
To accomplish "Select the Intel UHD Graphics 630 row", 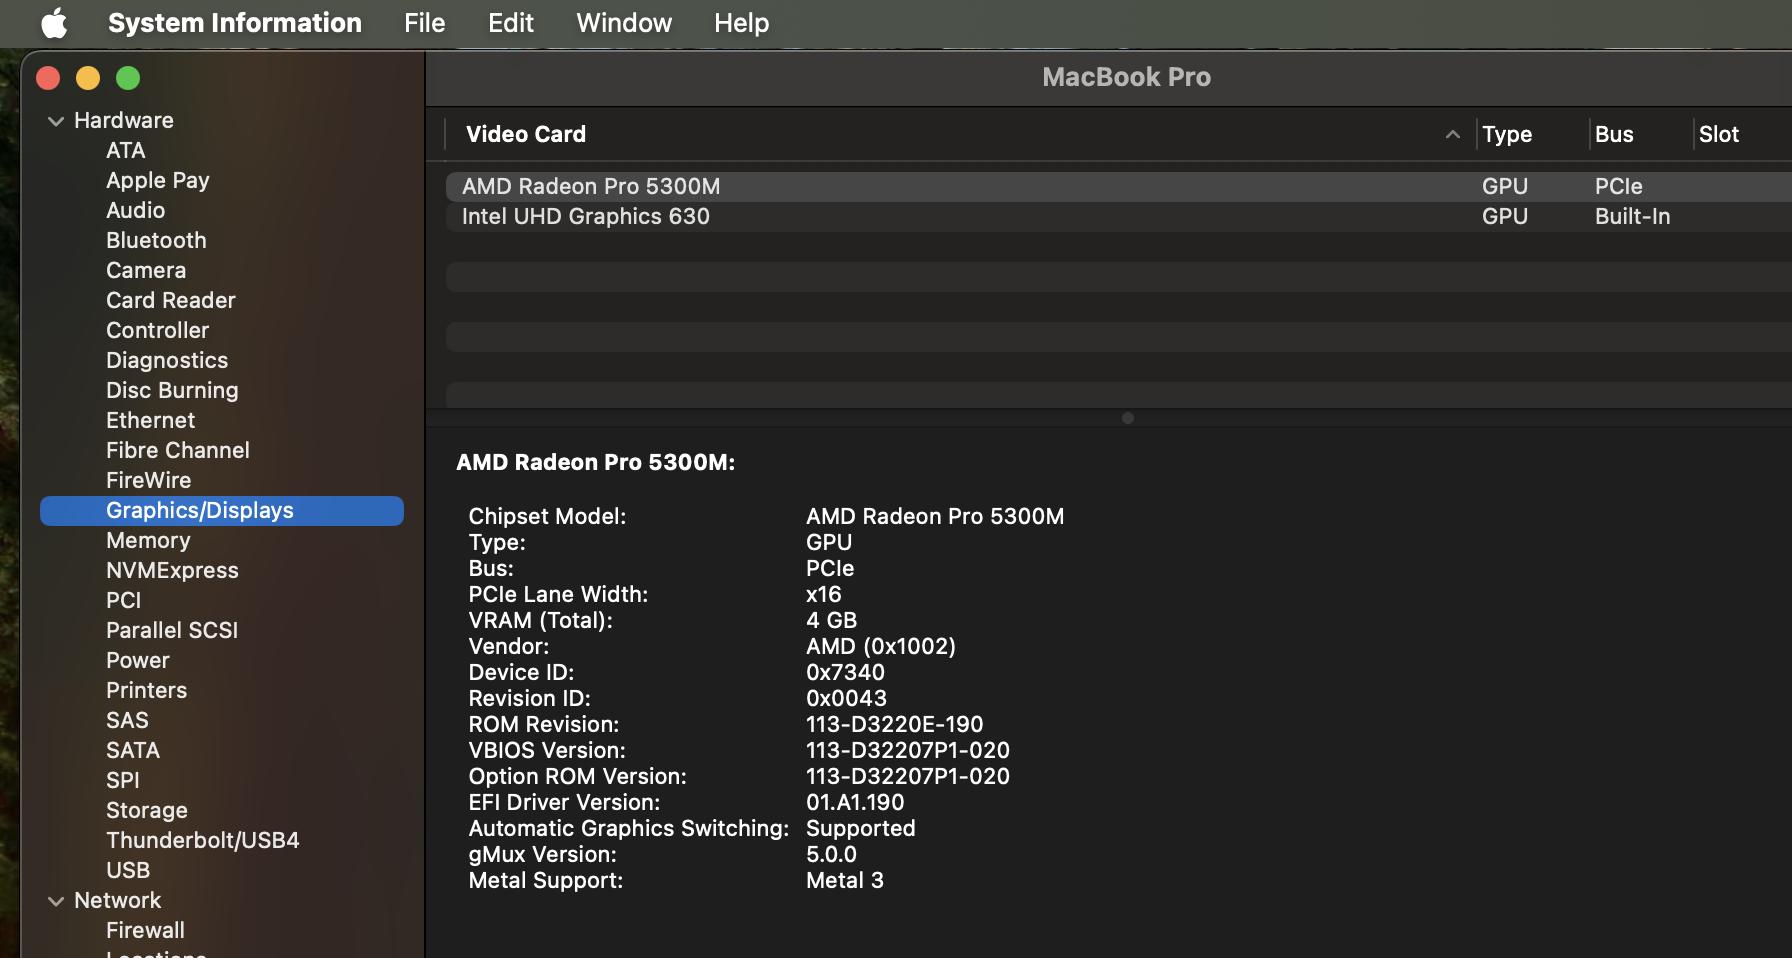I will click(1118, 216).
